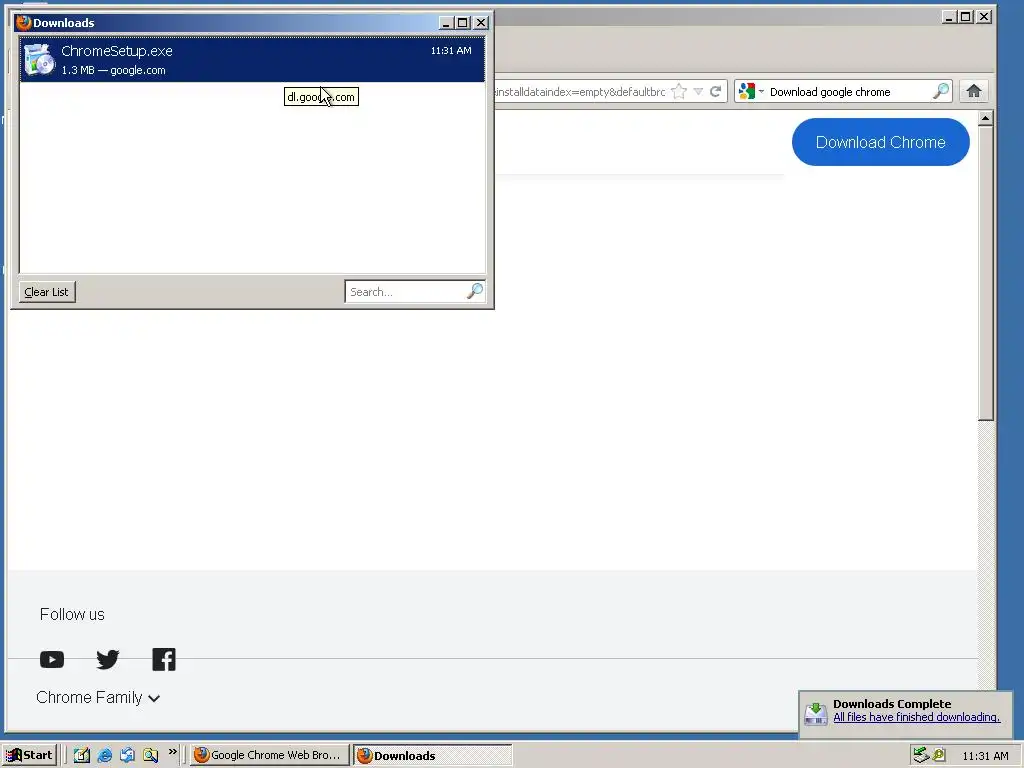Maximize the Firefox browser window
Screen dimensions: 1024x768
click(x=967, y=17)
